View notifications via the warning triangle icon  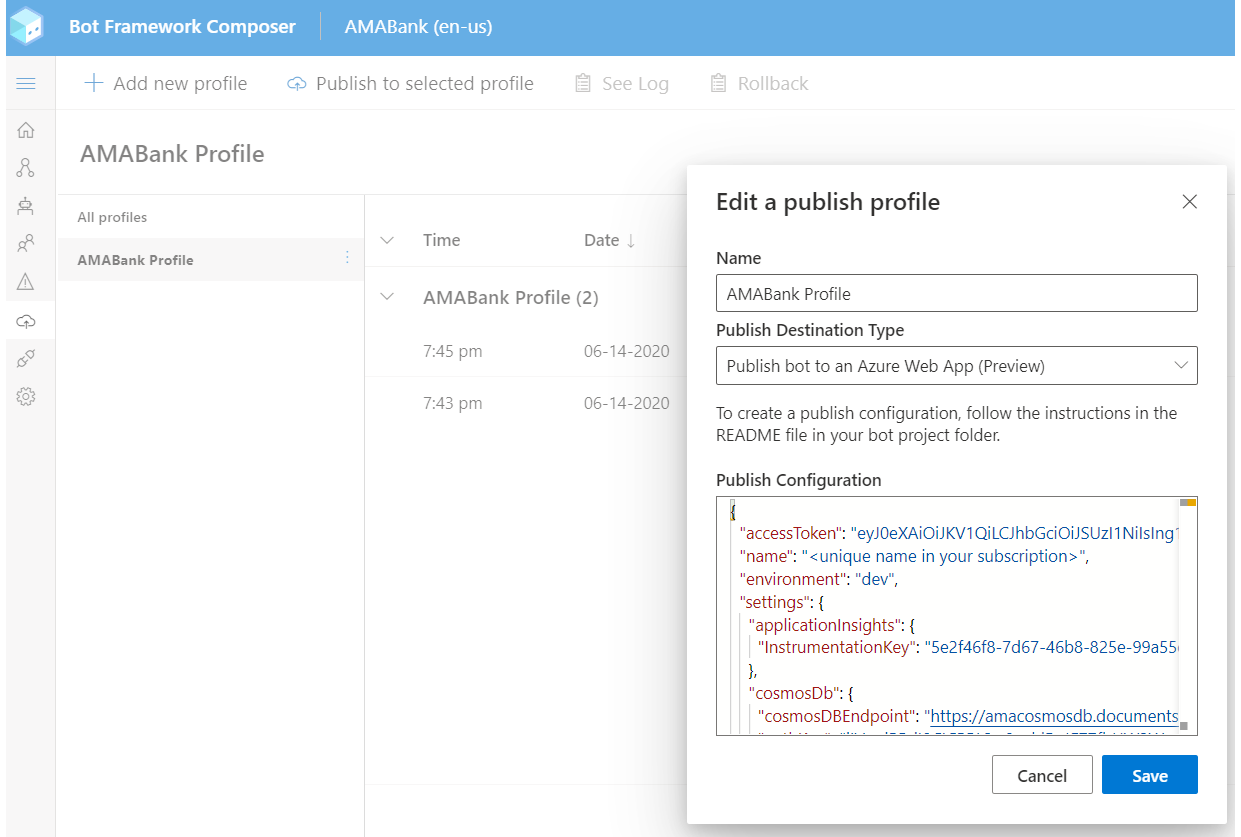[25, 282]
